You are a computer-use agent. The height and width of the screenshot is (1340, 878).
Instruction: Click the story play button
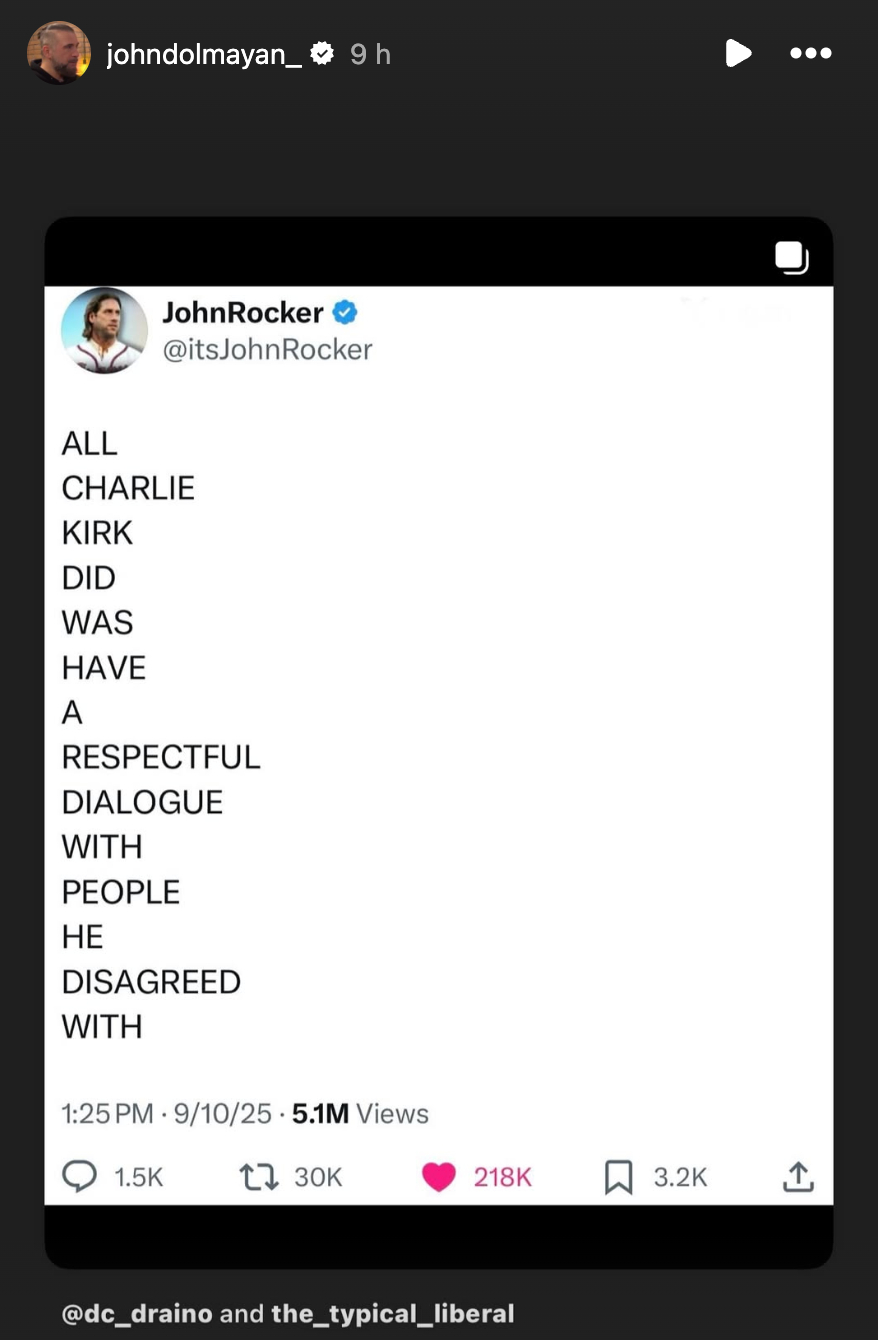(x=738, y=53)
